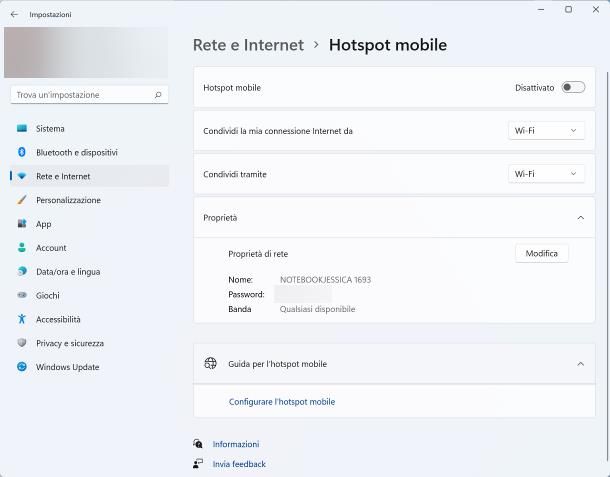This screenshot has width=610, height=477.
Task: Click the Windows Update icon
Action: click(x=22, y=367)
